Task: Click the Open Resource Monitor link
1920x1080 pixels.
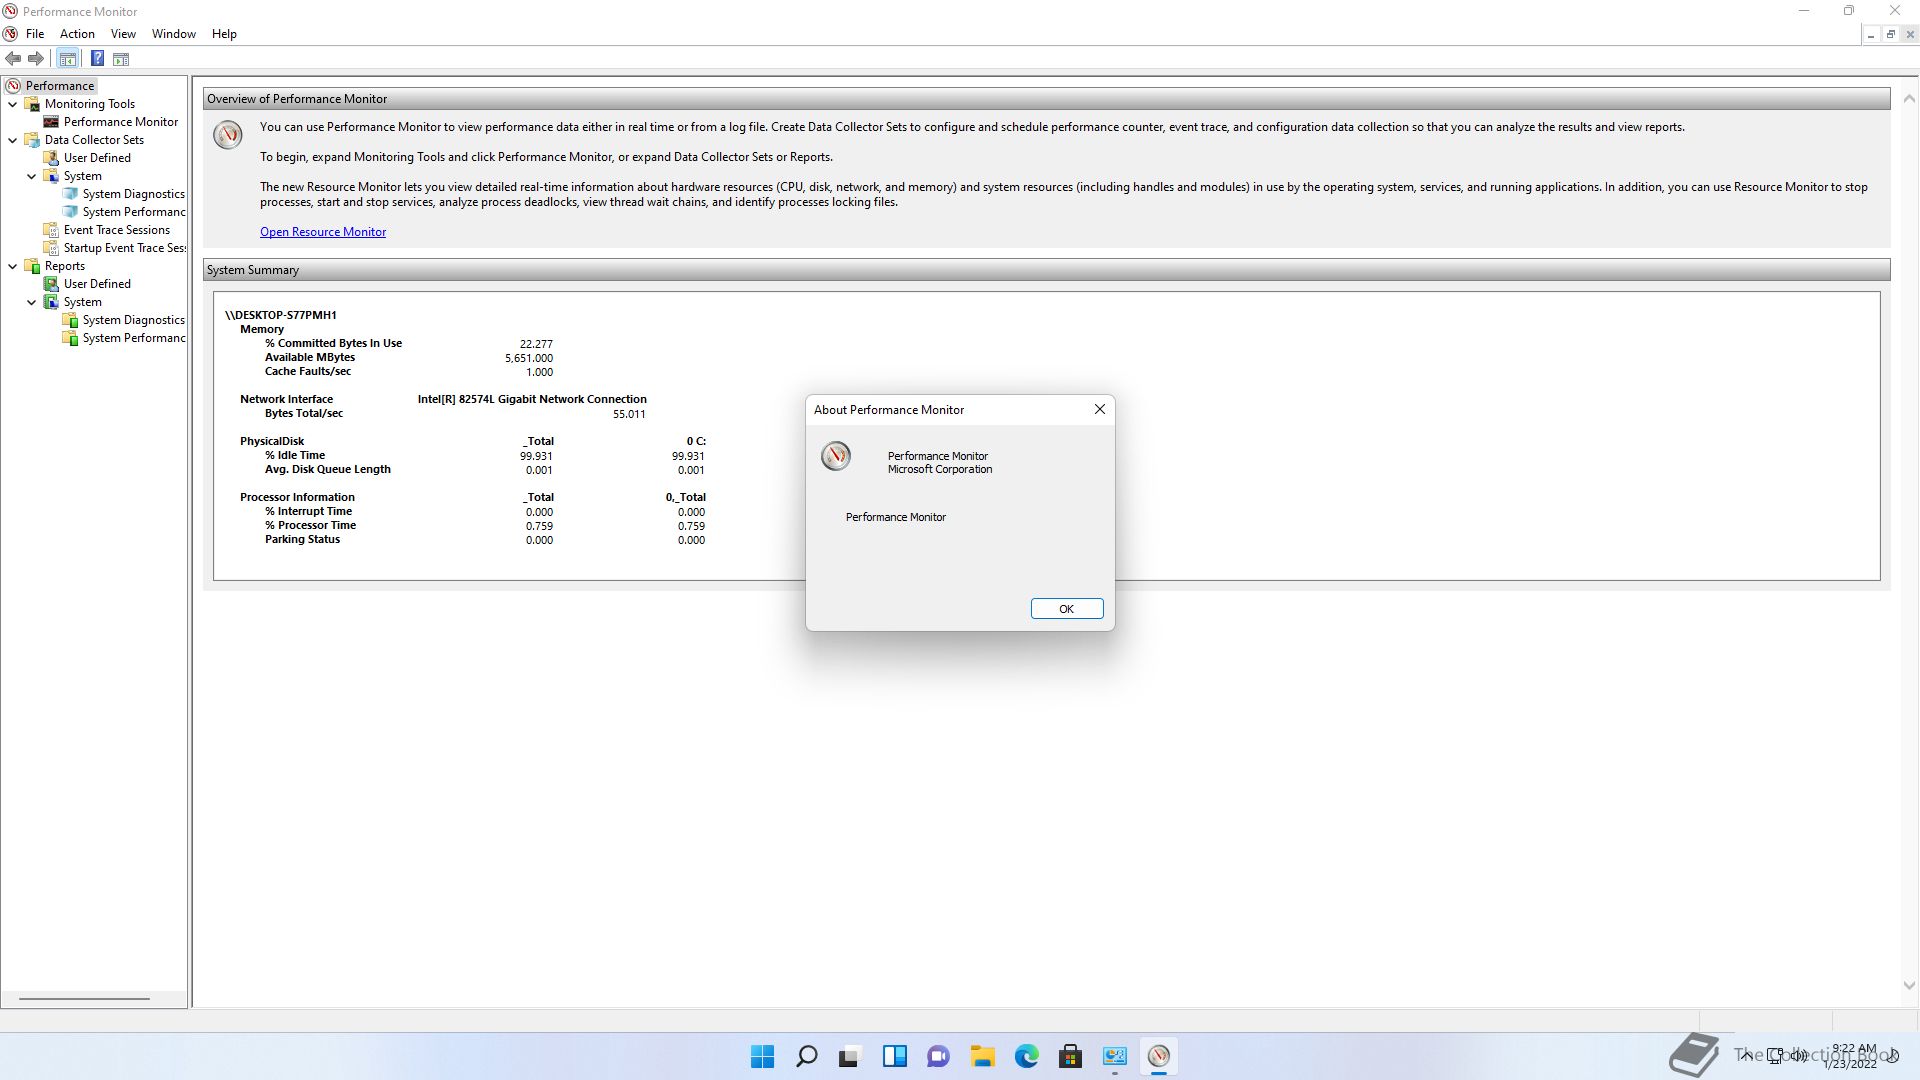Action: (x=323, y=231)
